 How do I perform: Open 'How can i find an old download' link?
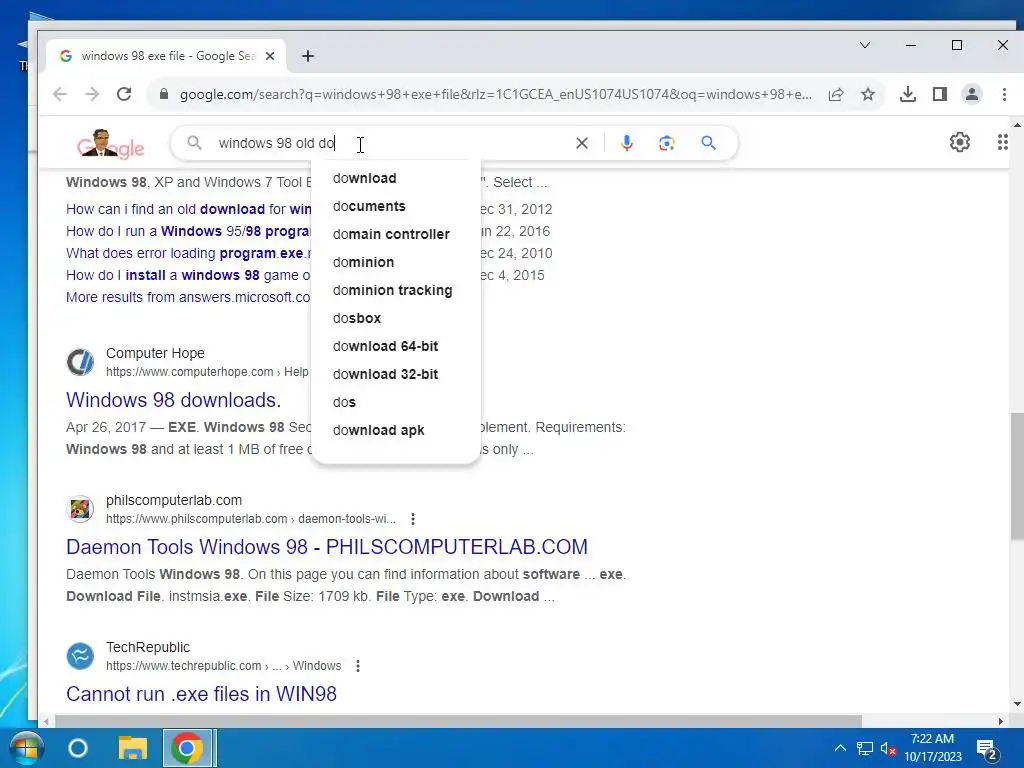point(189,210)
